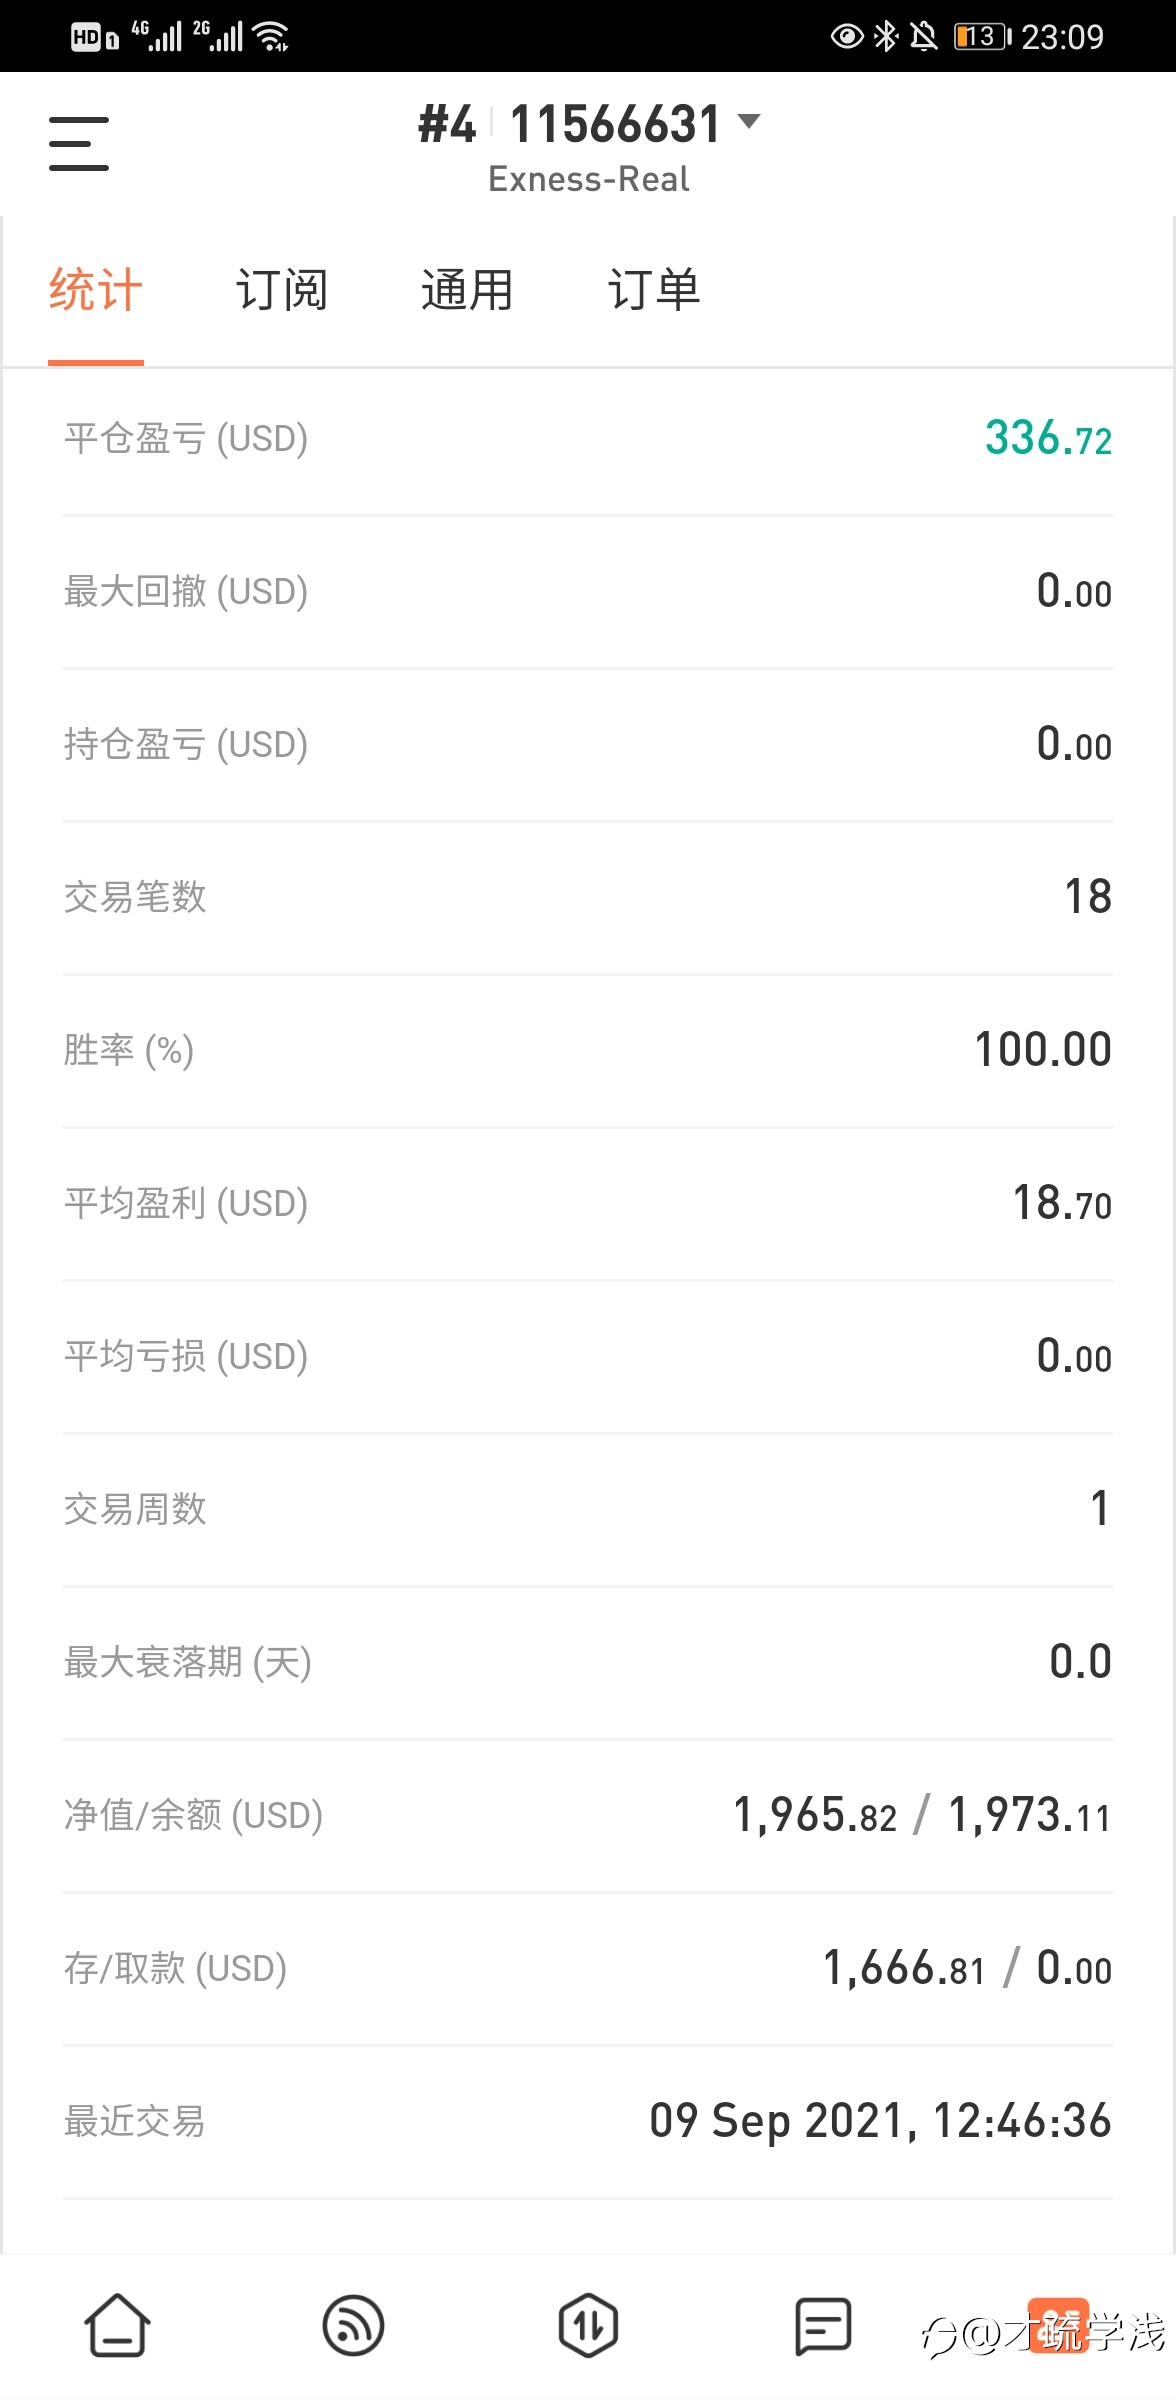Tap the 最近交易 date entry
The height and width of the screenshot is (2400, 1176).
tap(880, 2121)
